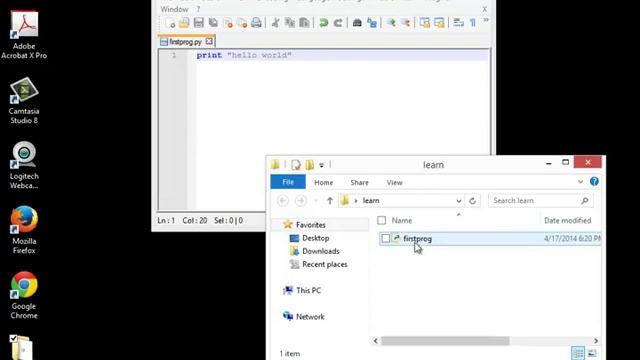640x360 pixels.
Task: Click the Paste icon in Notepad++ toolbar
Action: coord(304,23)
